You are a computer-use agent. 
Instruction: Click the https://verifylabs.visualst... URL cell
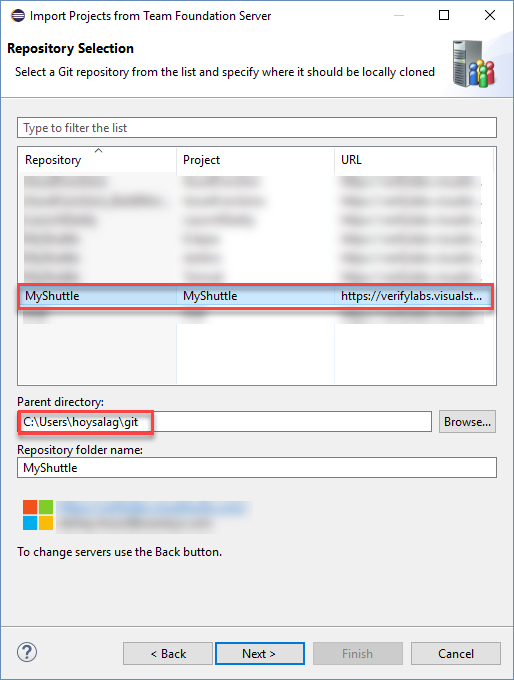pos(411,296)
